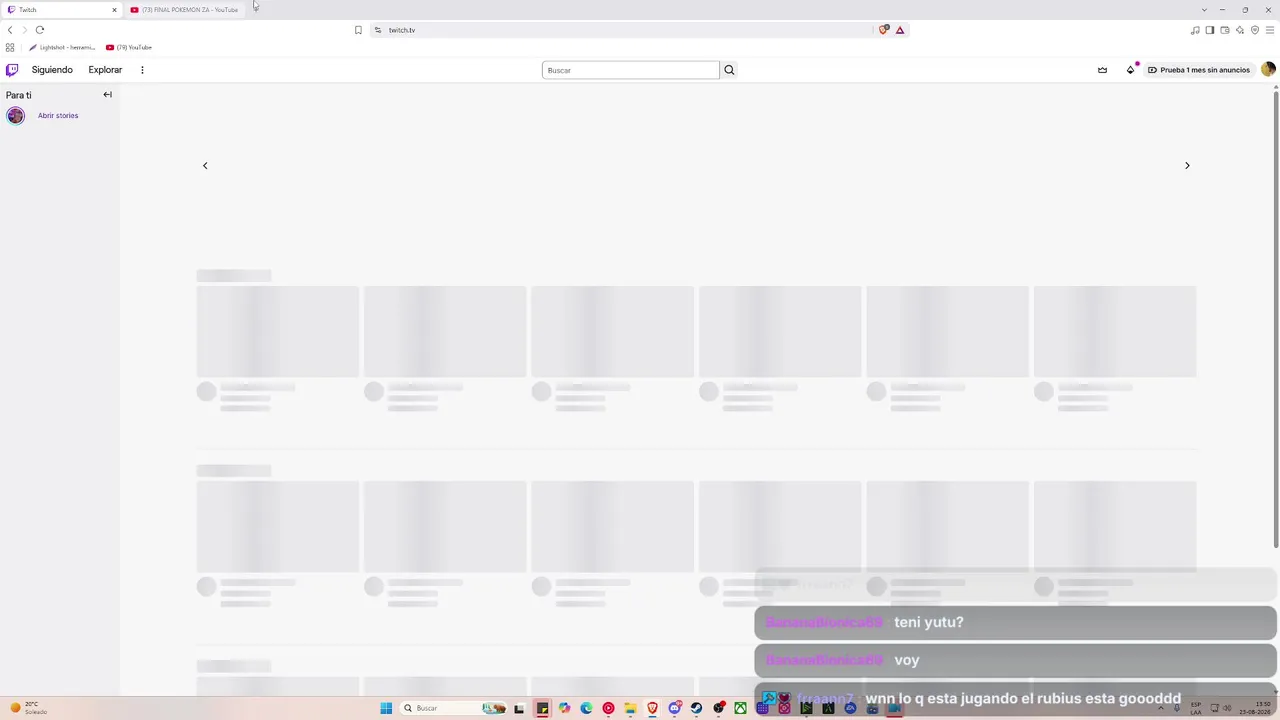
Task: Open site settings icon in address bar
Action: [378, 30]
